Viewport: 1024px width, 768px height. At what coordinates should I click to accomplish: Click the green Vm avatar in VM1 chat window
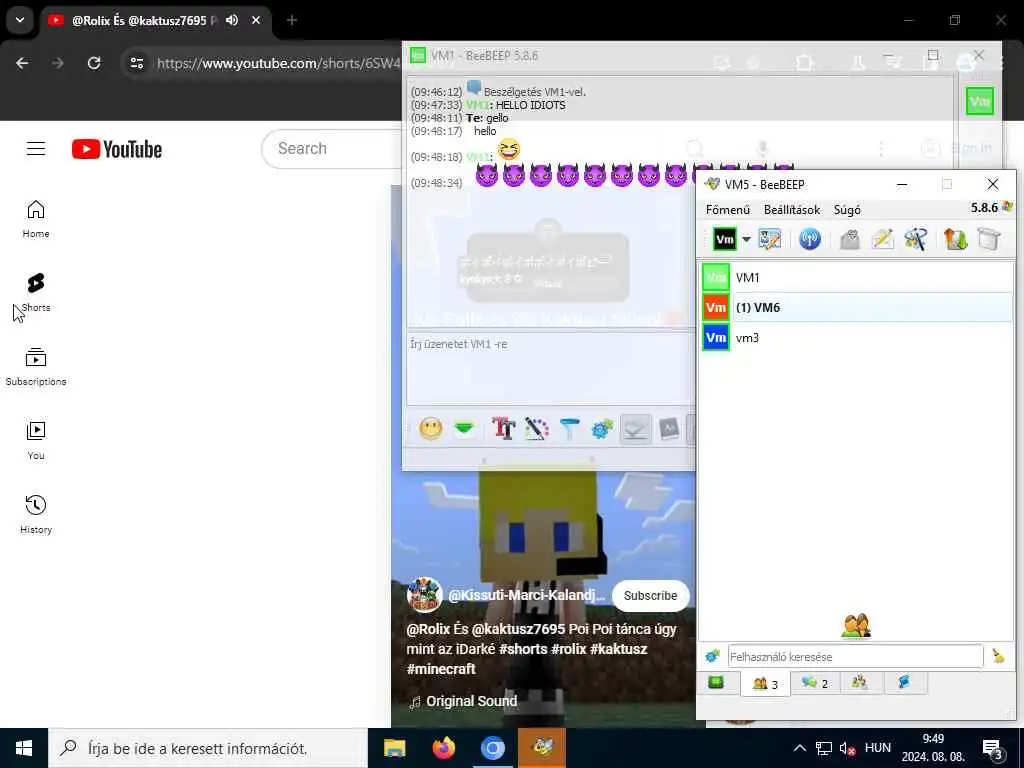point(980,101)
